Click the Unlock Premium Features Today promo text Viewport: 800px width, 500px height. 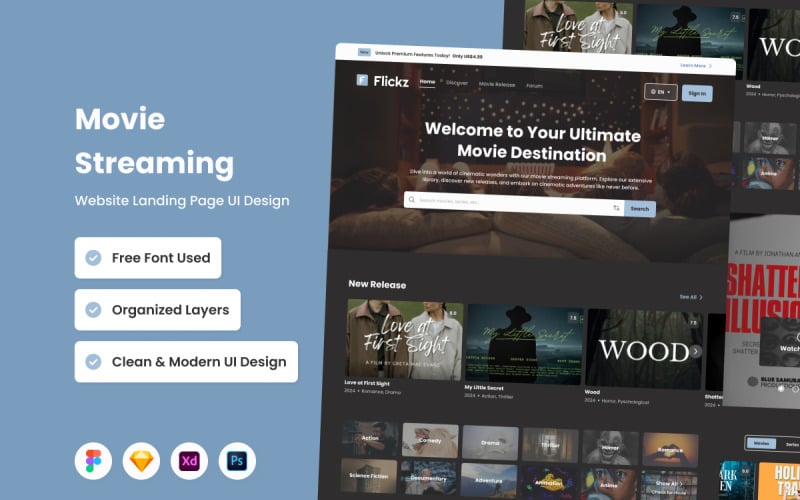(x=429, y=55)
